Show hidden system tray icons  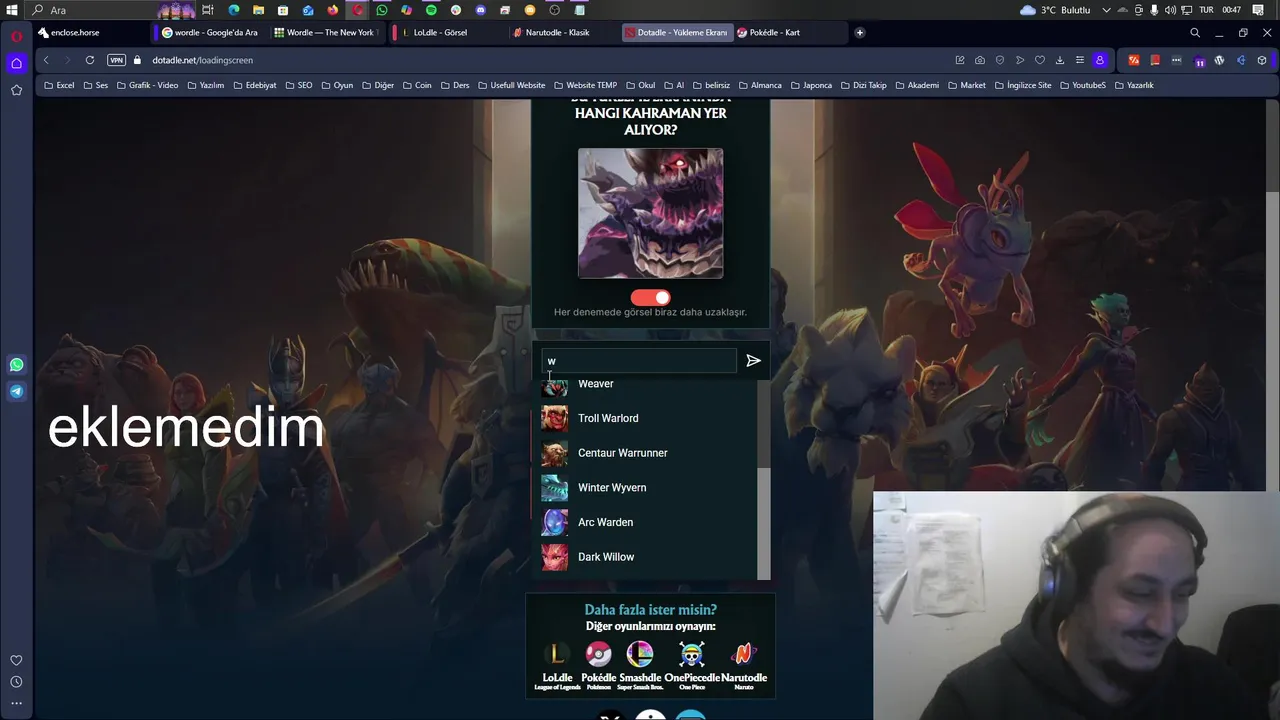click(x=1106, y=10)
